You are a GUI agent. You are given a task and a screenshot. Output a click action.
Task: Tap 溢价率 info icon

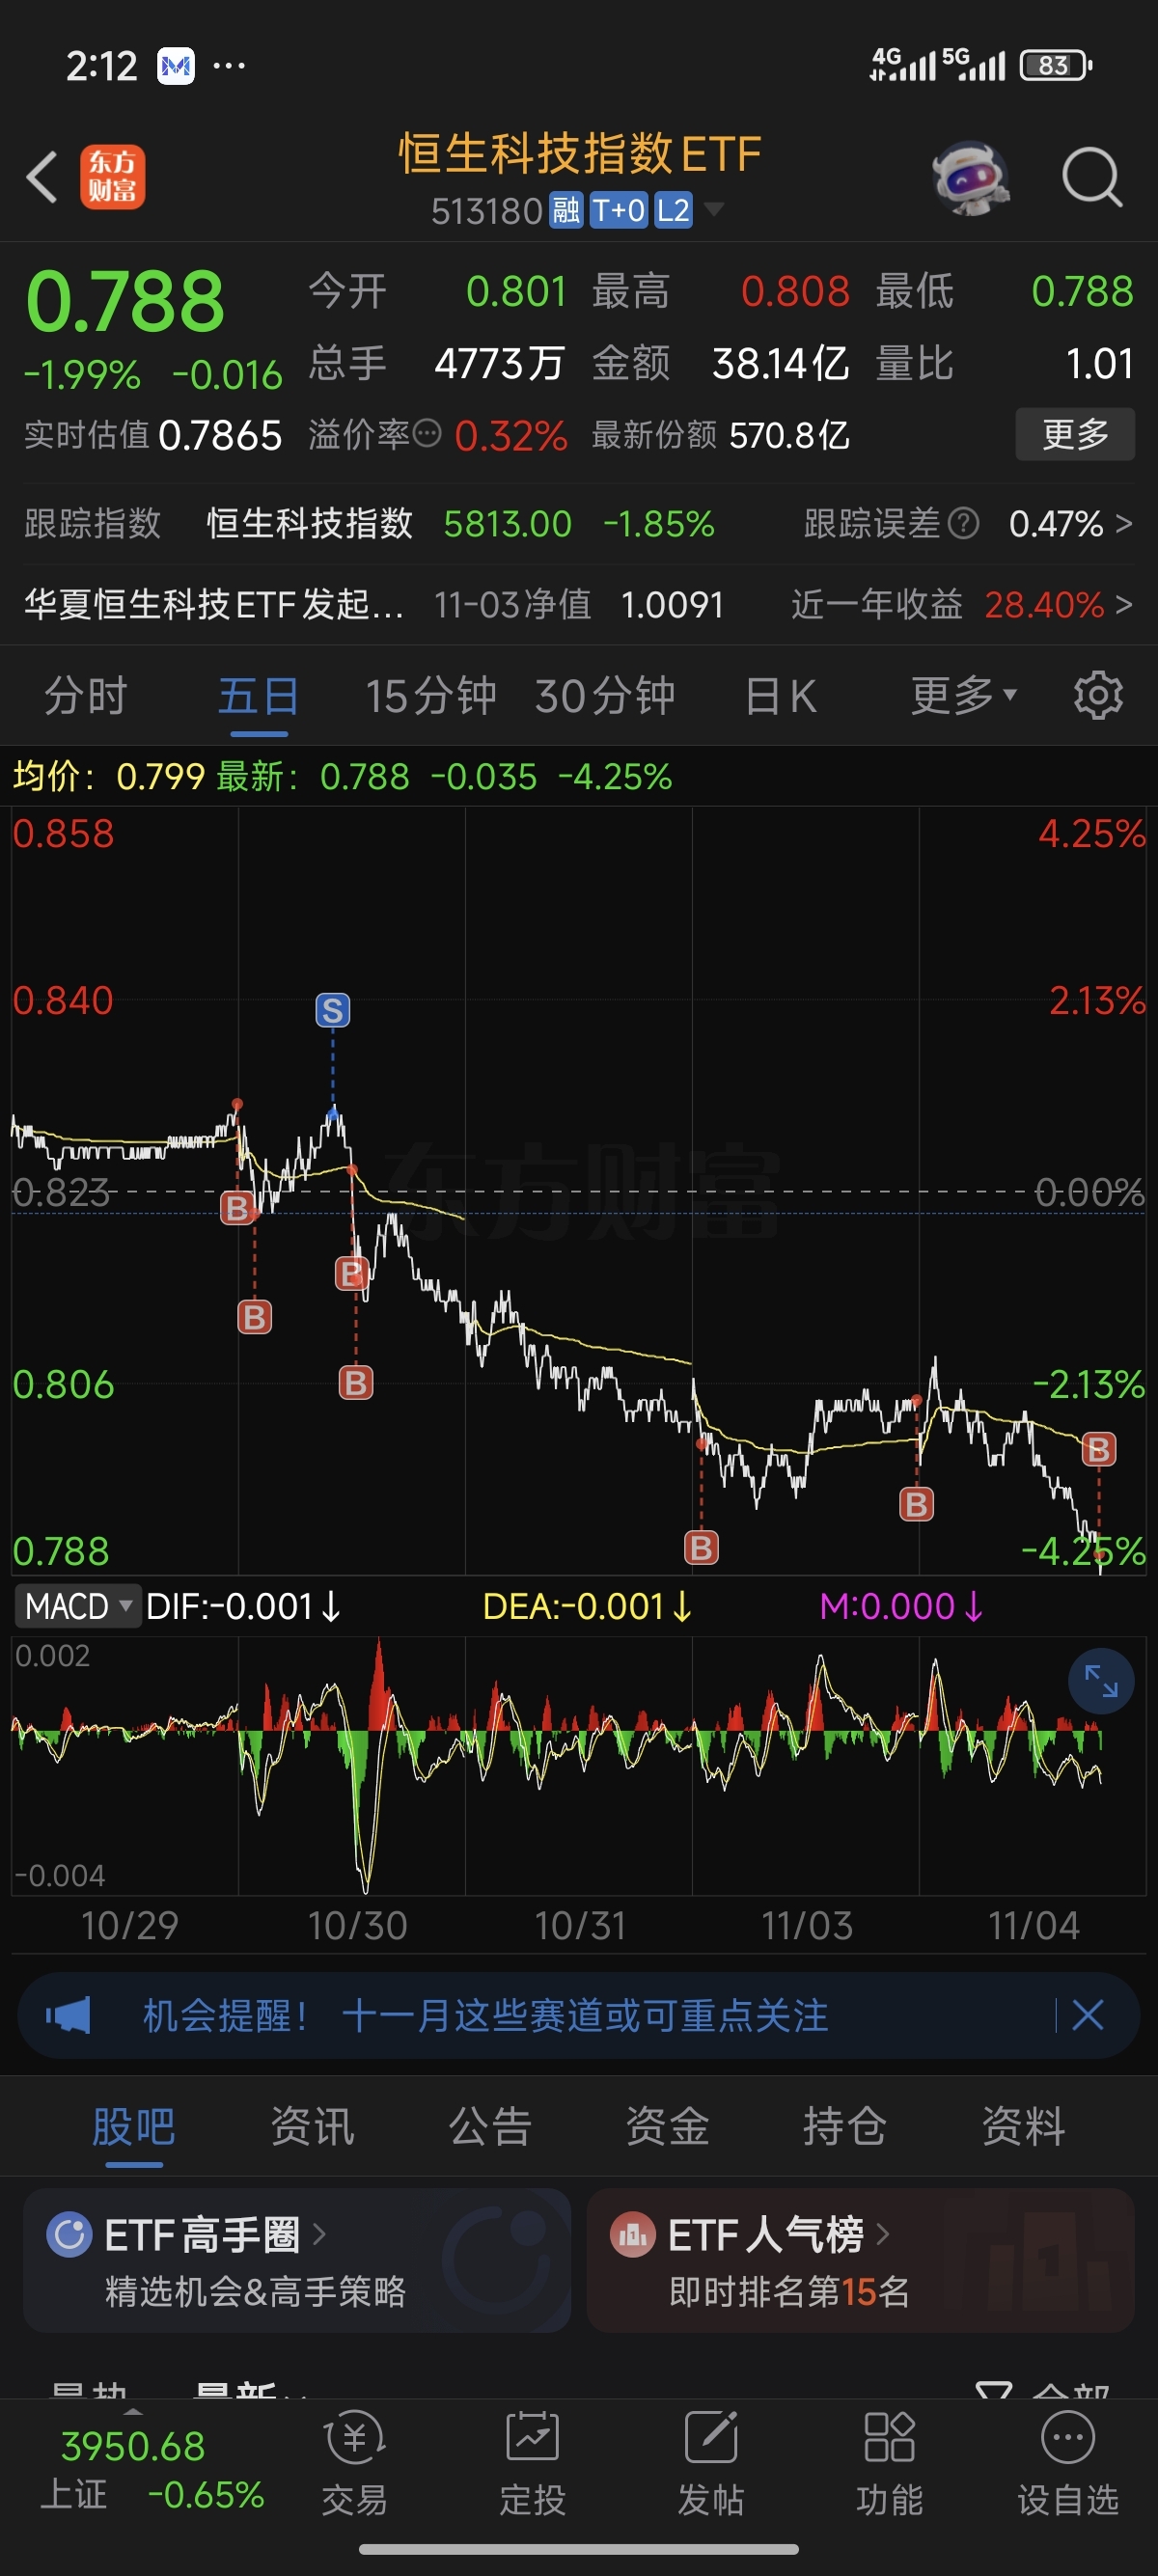coord(427,434)
